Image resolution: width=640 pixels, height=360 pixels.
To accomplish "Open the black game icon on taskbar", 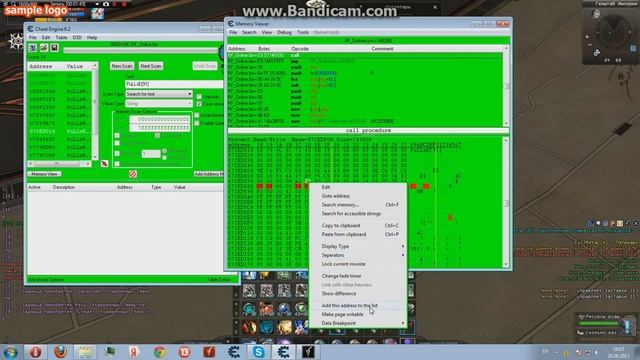I will pyautogui.click(x=308, y=352).
